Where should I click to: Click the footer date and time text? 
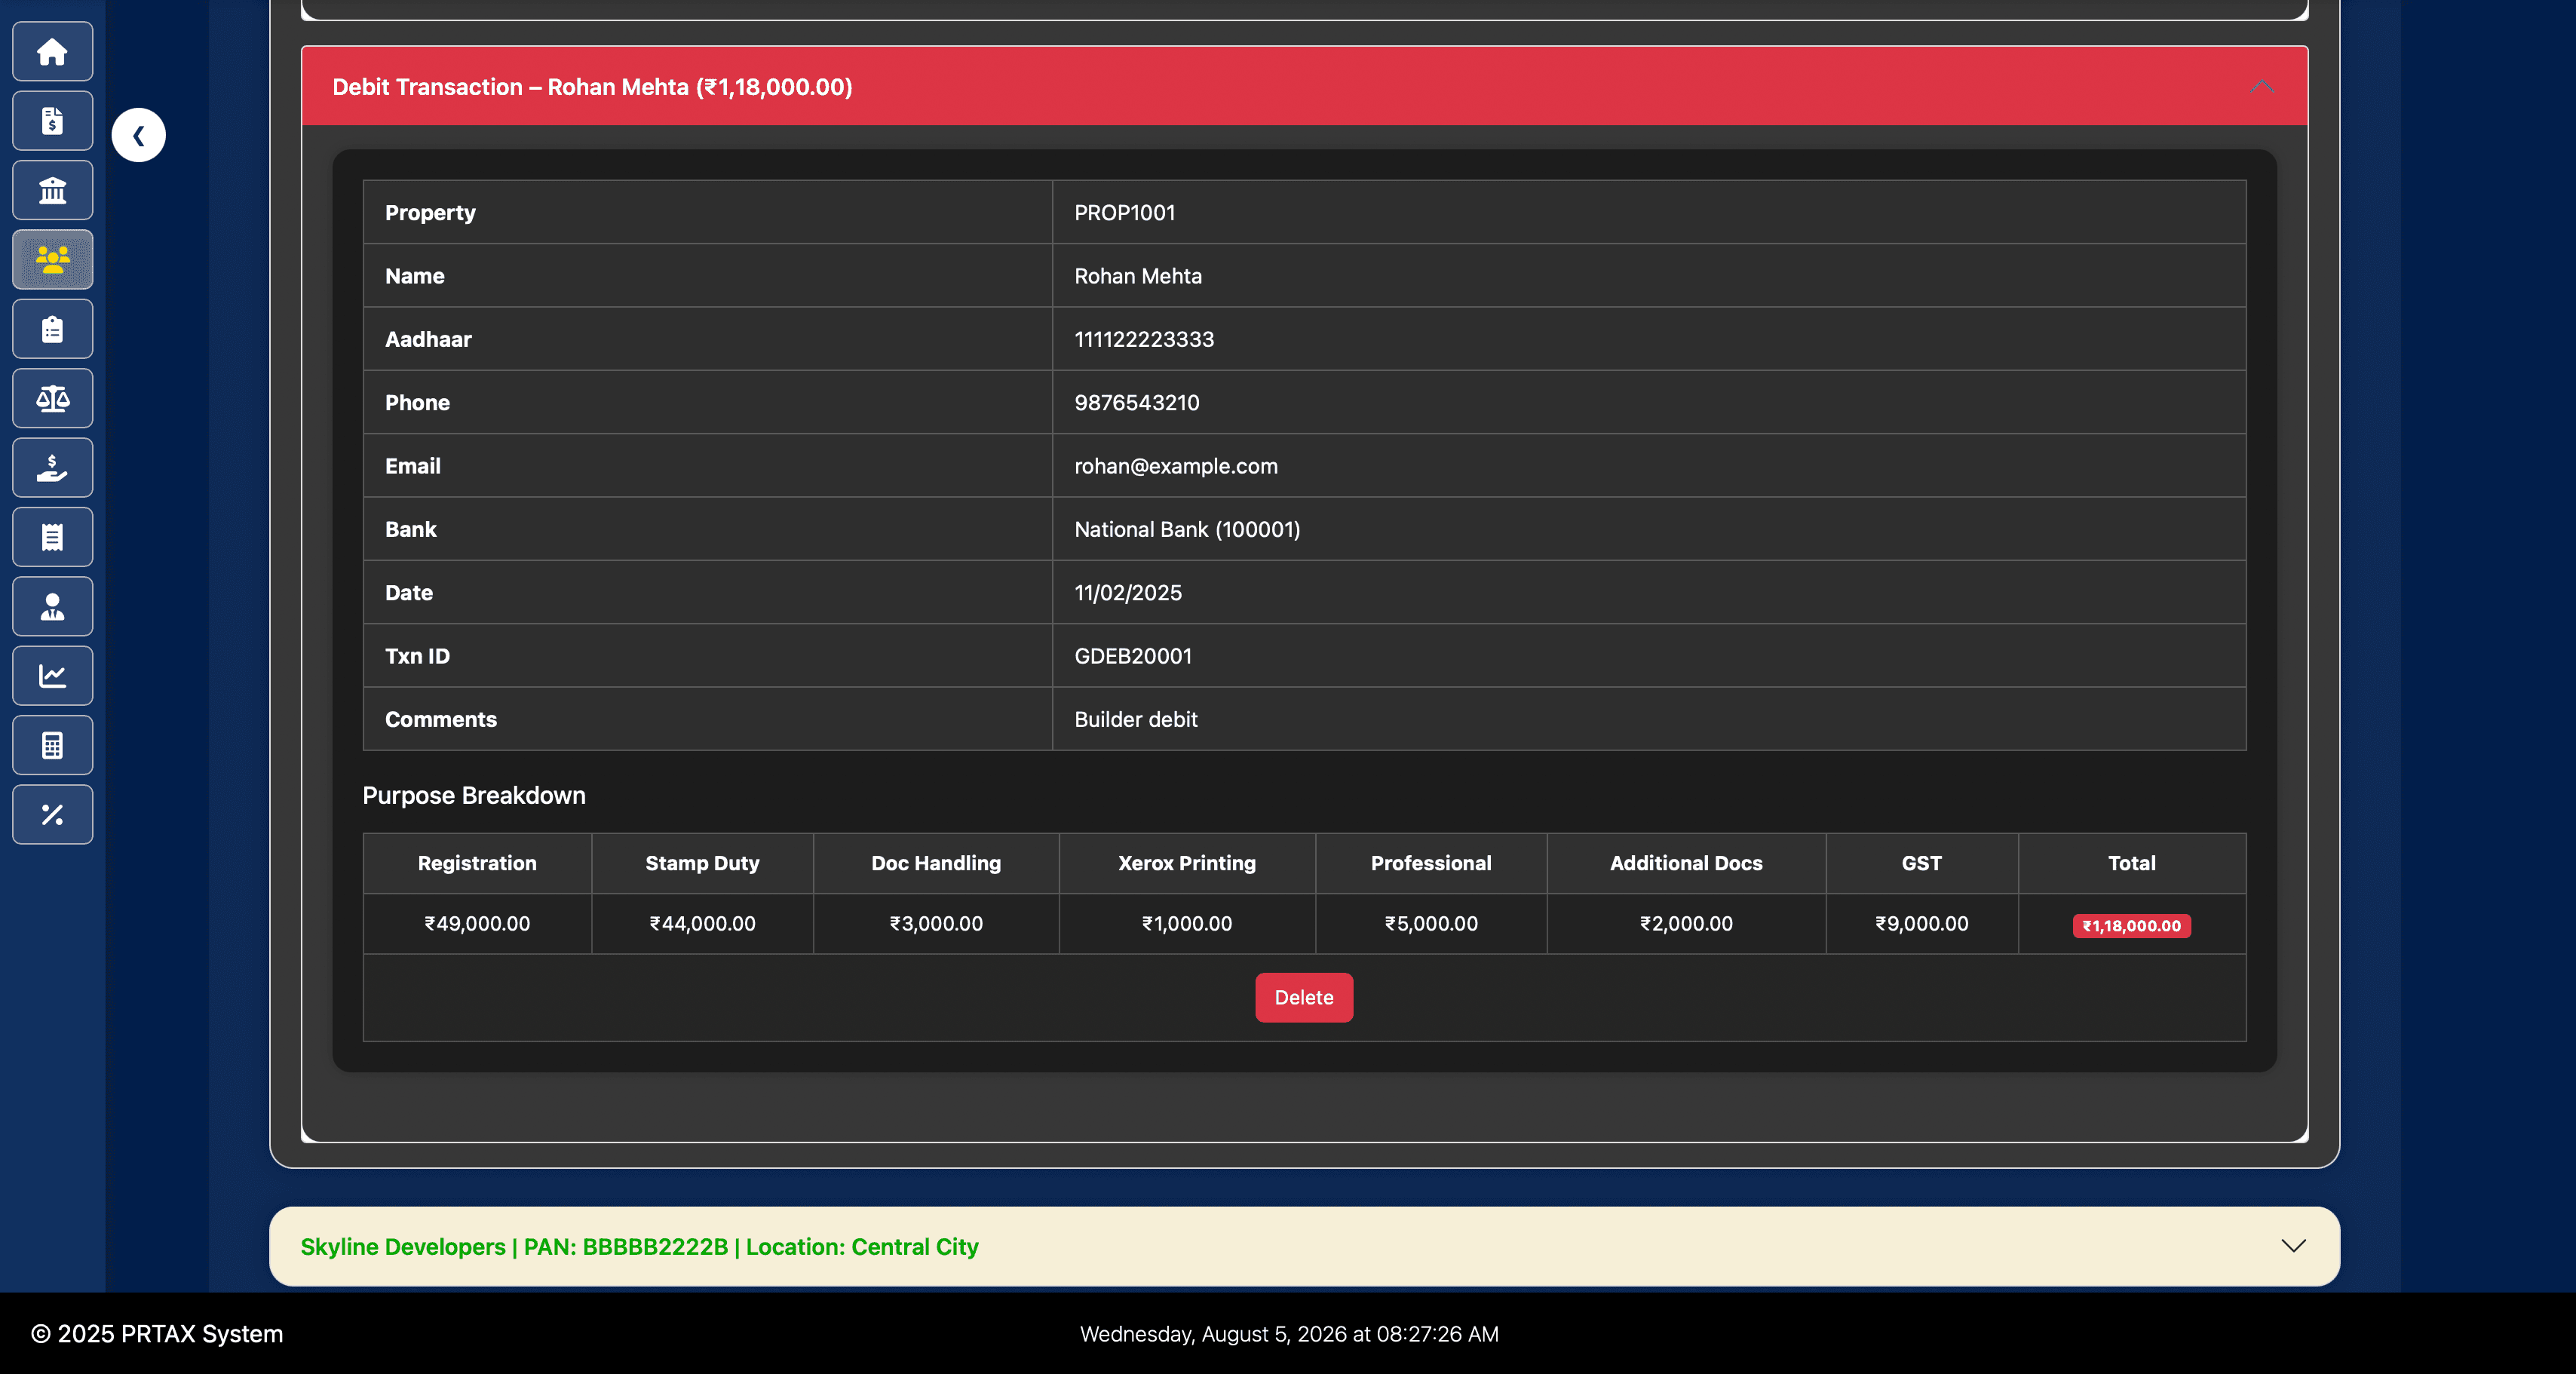coord(1289,1333)
